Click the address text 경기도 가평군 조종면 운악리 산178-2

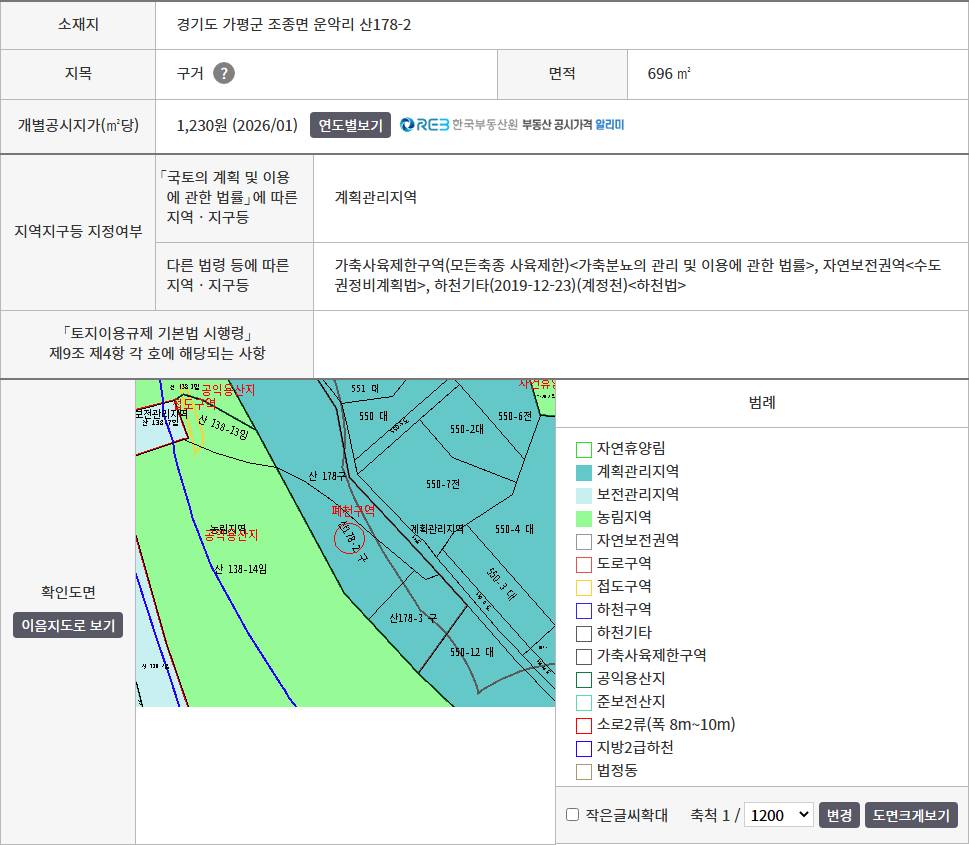[x=294, y=25]
